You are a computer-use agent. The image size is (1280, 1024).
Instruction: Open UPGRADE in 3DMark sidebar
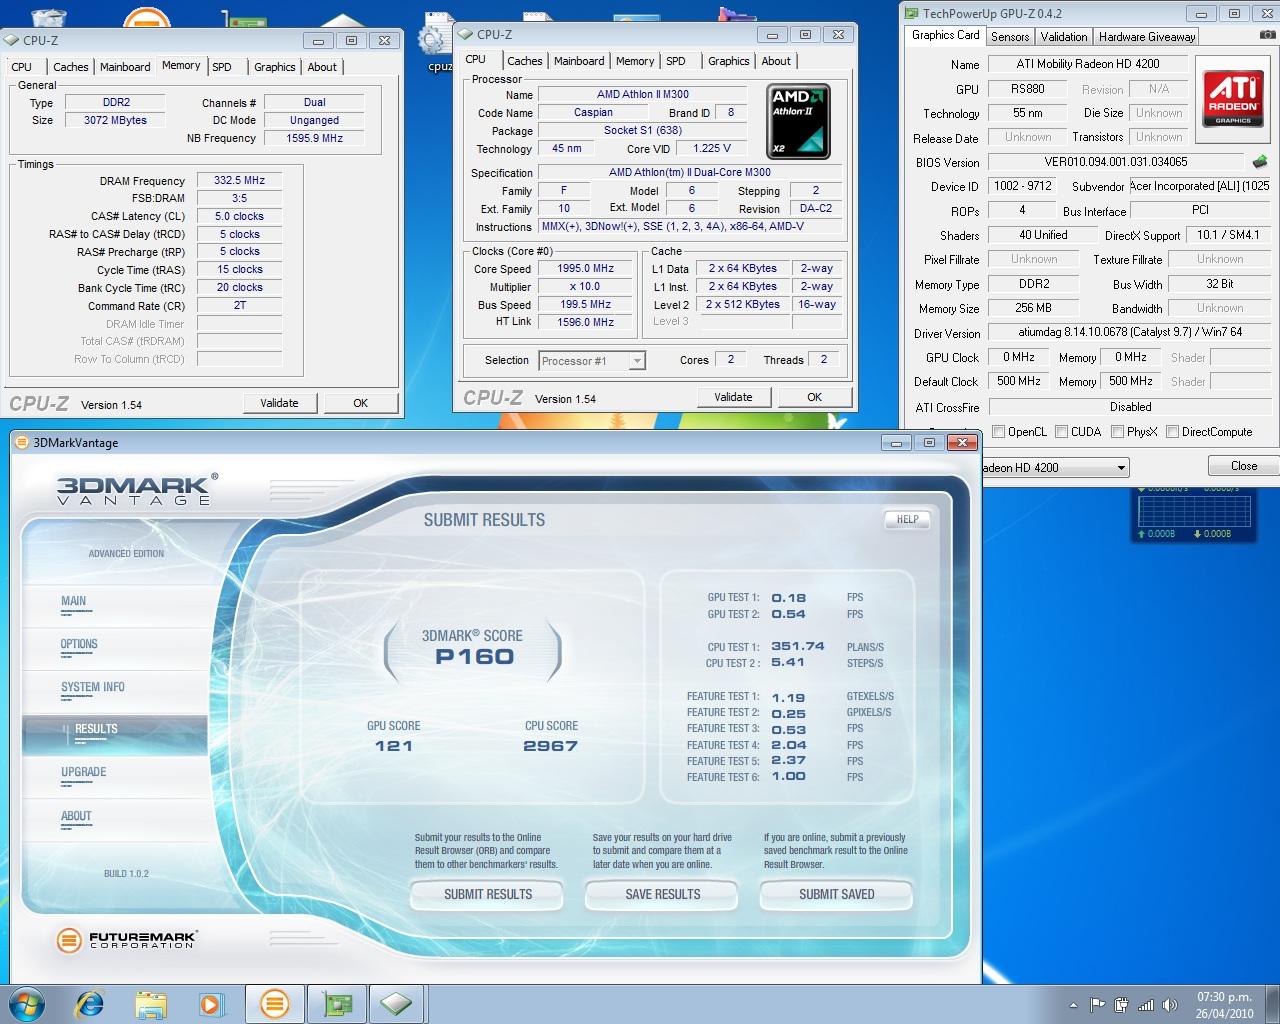point(83,772)
